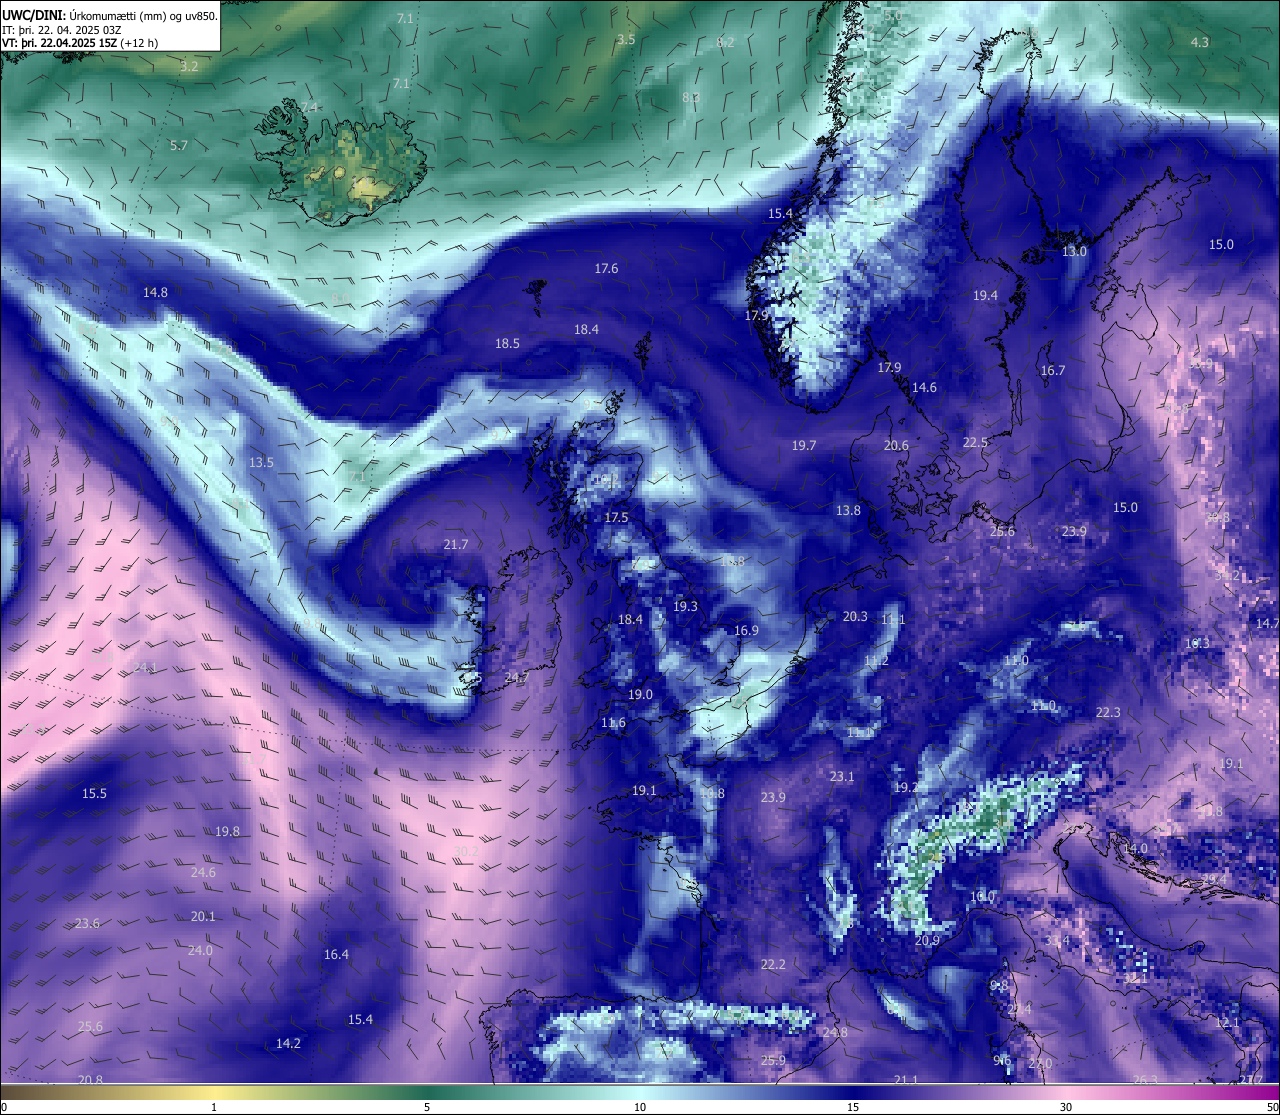Click the 27.0 value near Sardinia
Viewport: 1280px width, 1115px height.
(1040, 1063)
